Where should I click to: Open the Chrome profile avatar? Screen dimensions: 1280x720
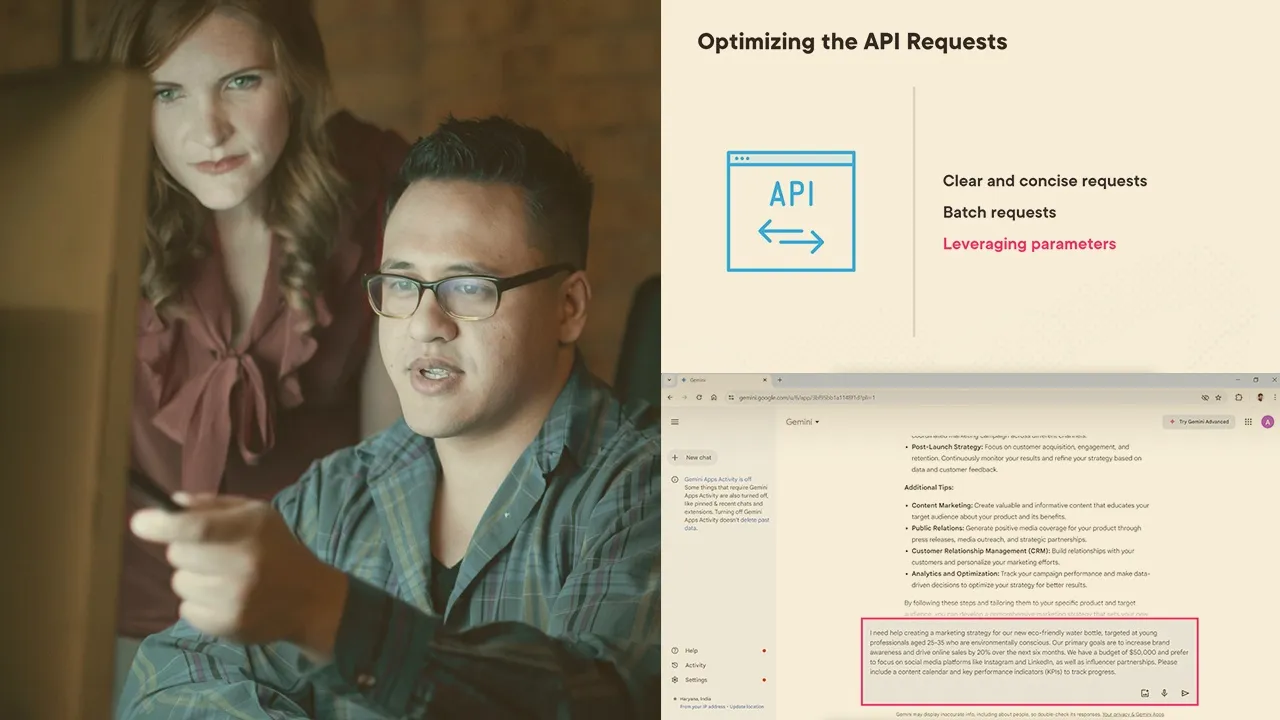(1259, 397)
